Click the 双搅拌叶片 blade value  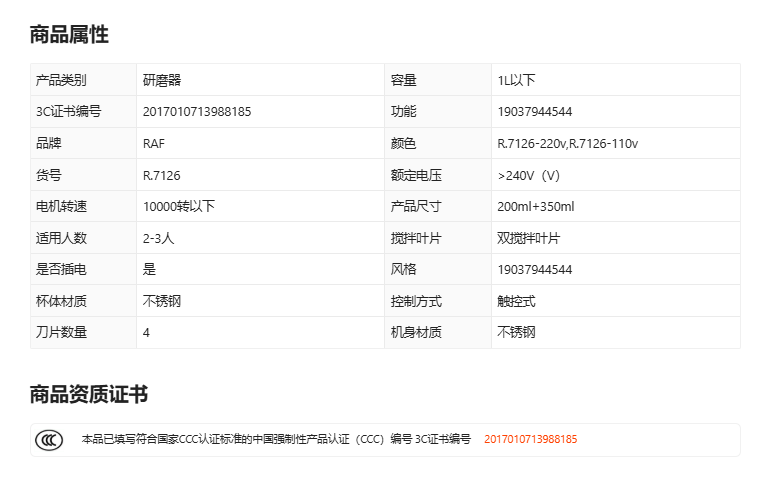coord(528,239)
